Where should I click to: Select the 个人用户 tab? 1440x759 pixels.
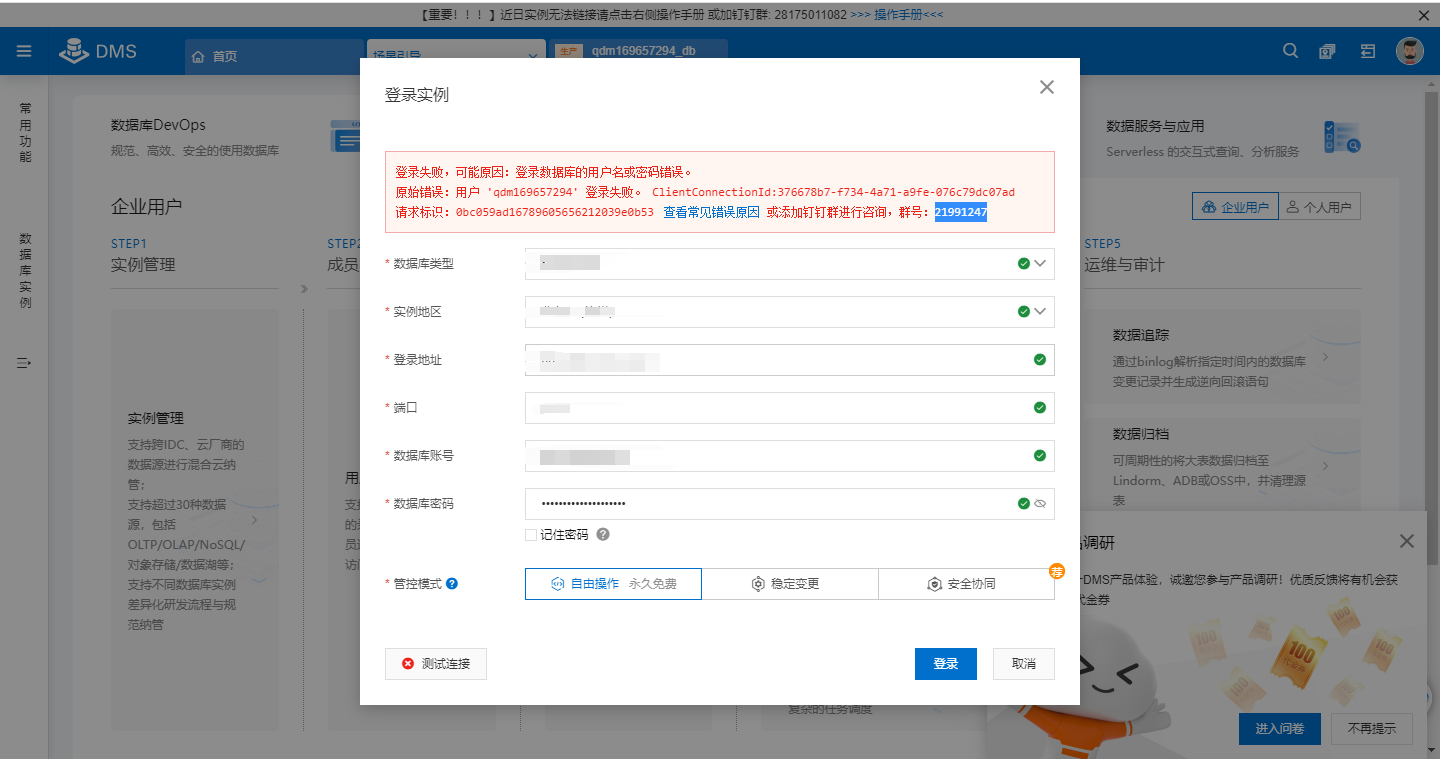[1320, 207]
